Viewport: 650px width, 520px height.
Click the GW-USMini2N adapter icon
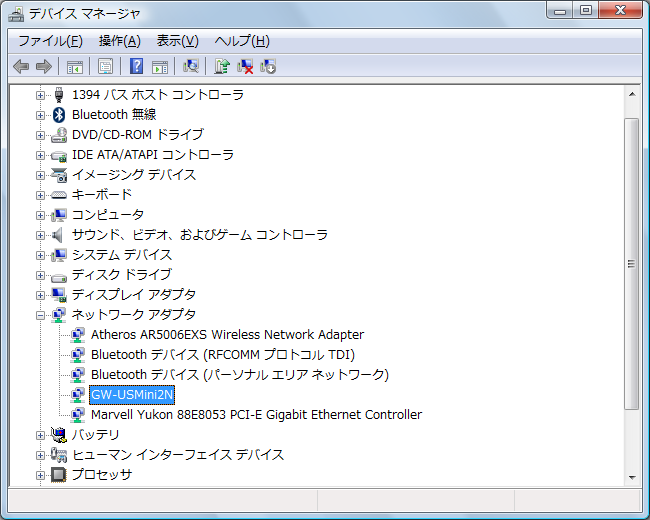[x=78, y=395]
